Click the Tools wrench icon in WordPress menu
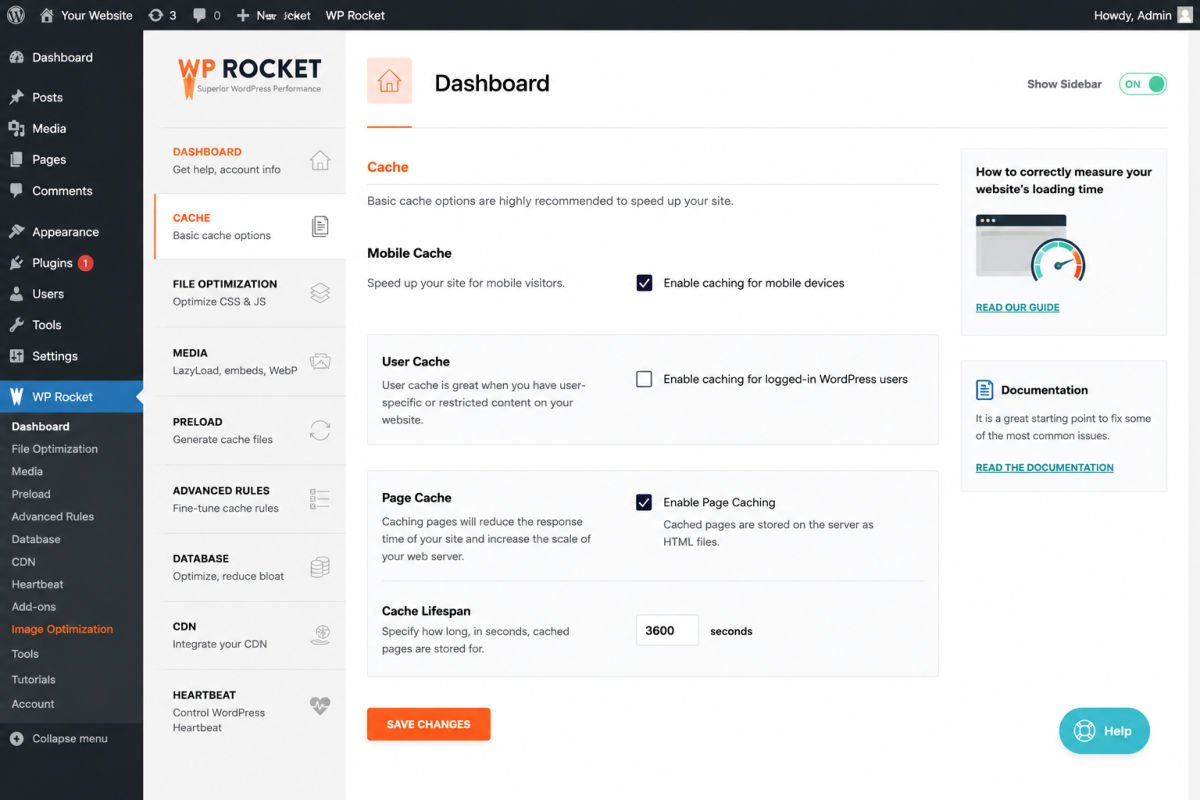 16,325
